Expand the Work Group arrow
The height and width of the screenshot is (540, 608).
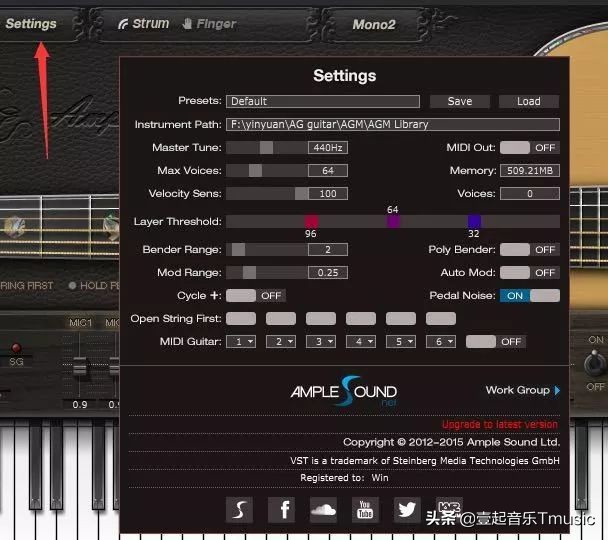click(557, 390)
